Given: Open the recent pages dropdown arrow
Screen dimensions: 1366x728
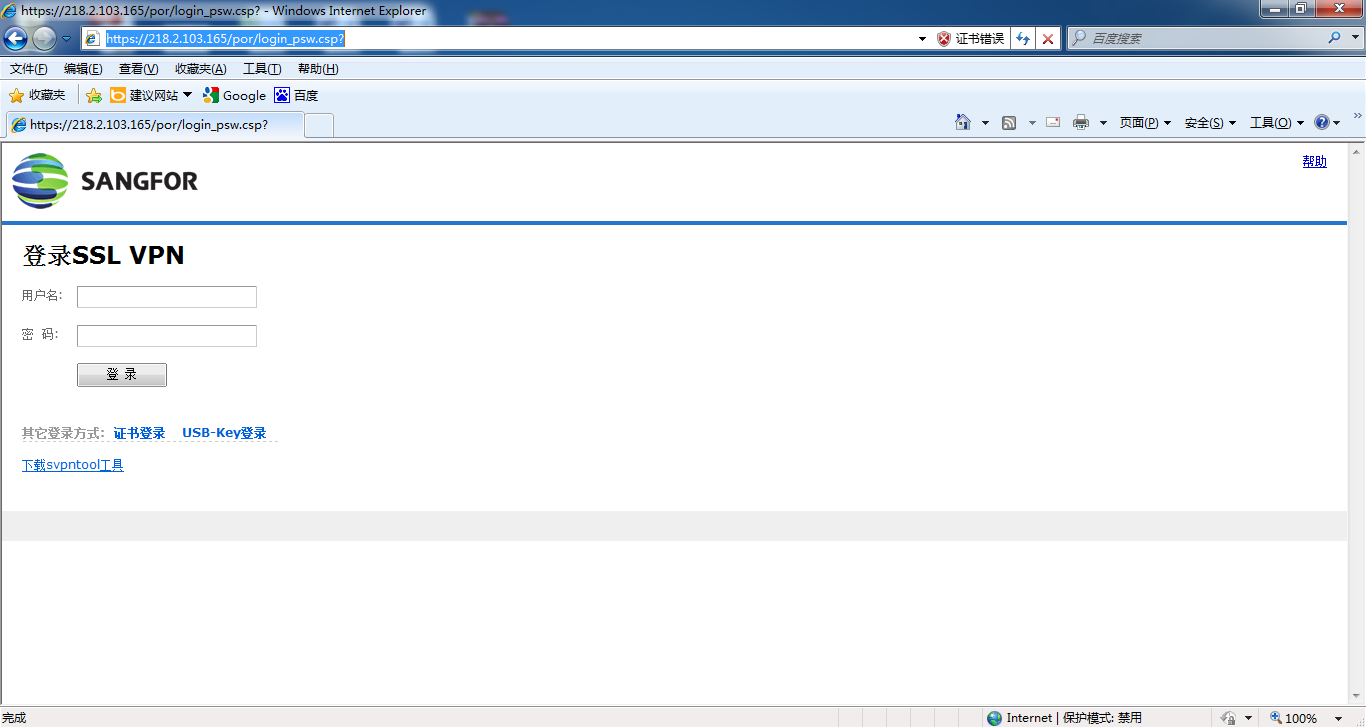Looking at the screenshot, I should coord(67,39).
